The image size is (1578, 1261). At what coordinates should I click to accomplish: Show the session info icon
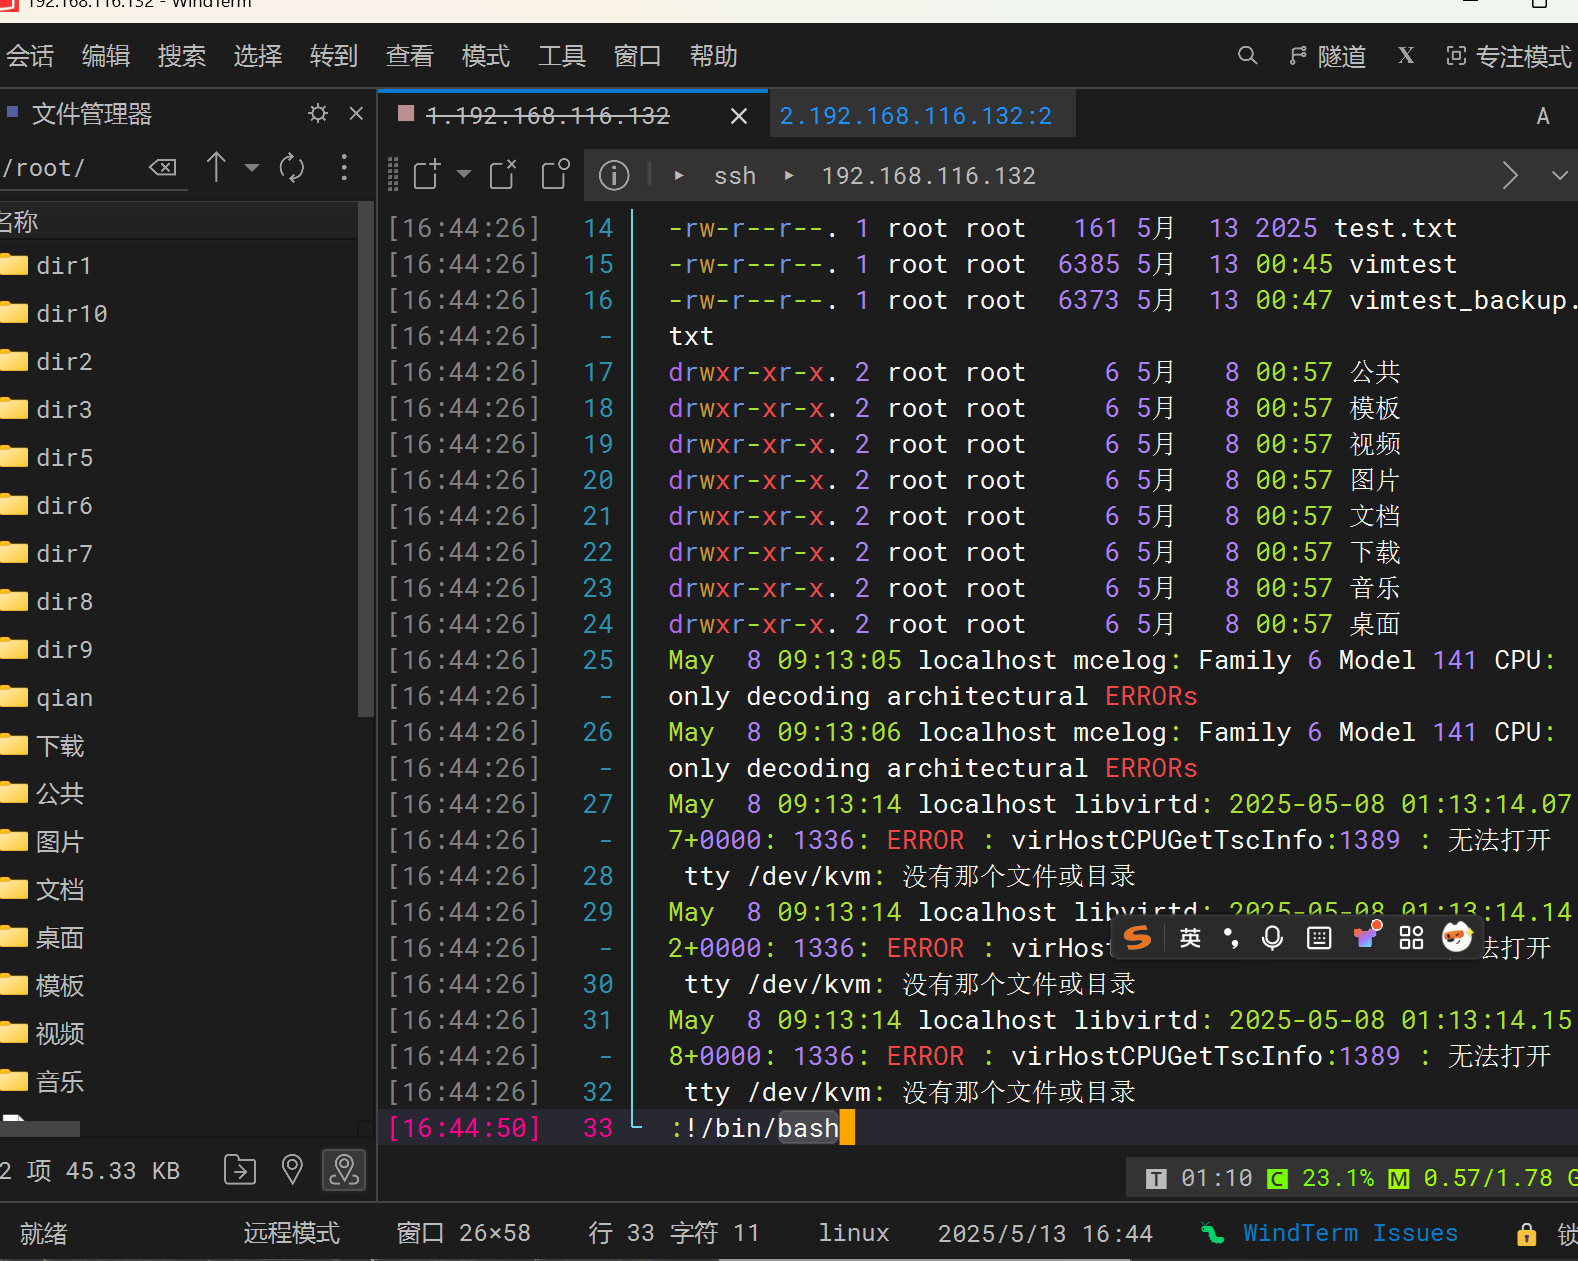[614, 176]
